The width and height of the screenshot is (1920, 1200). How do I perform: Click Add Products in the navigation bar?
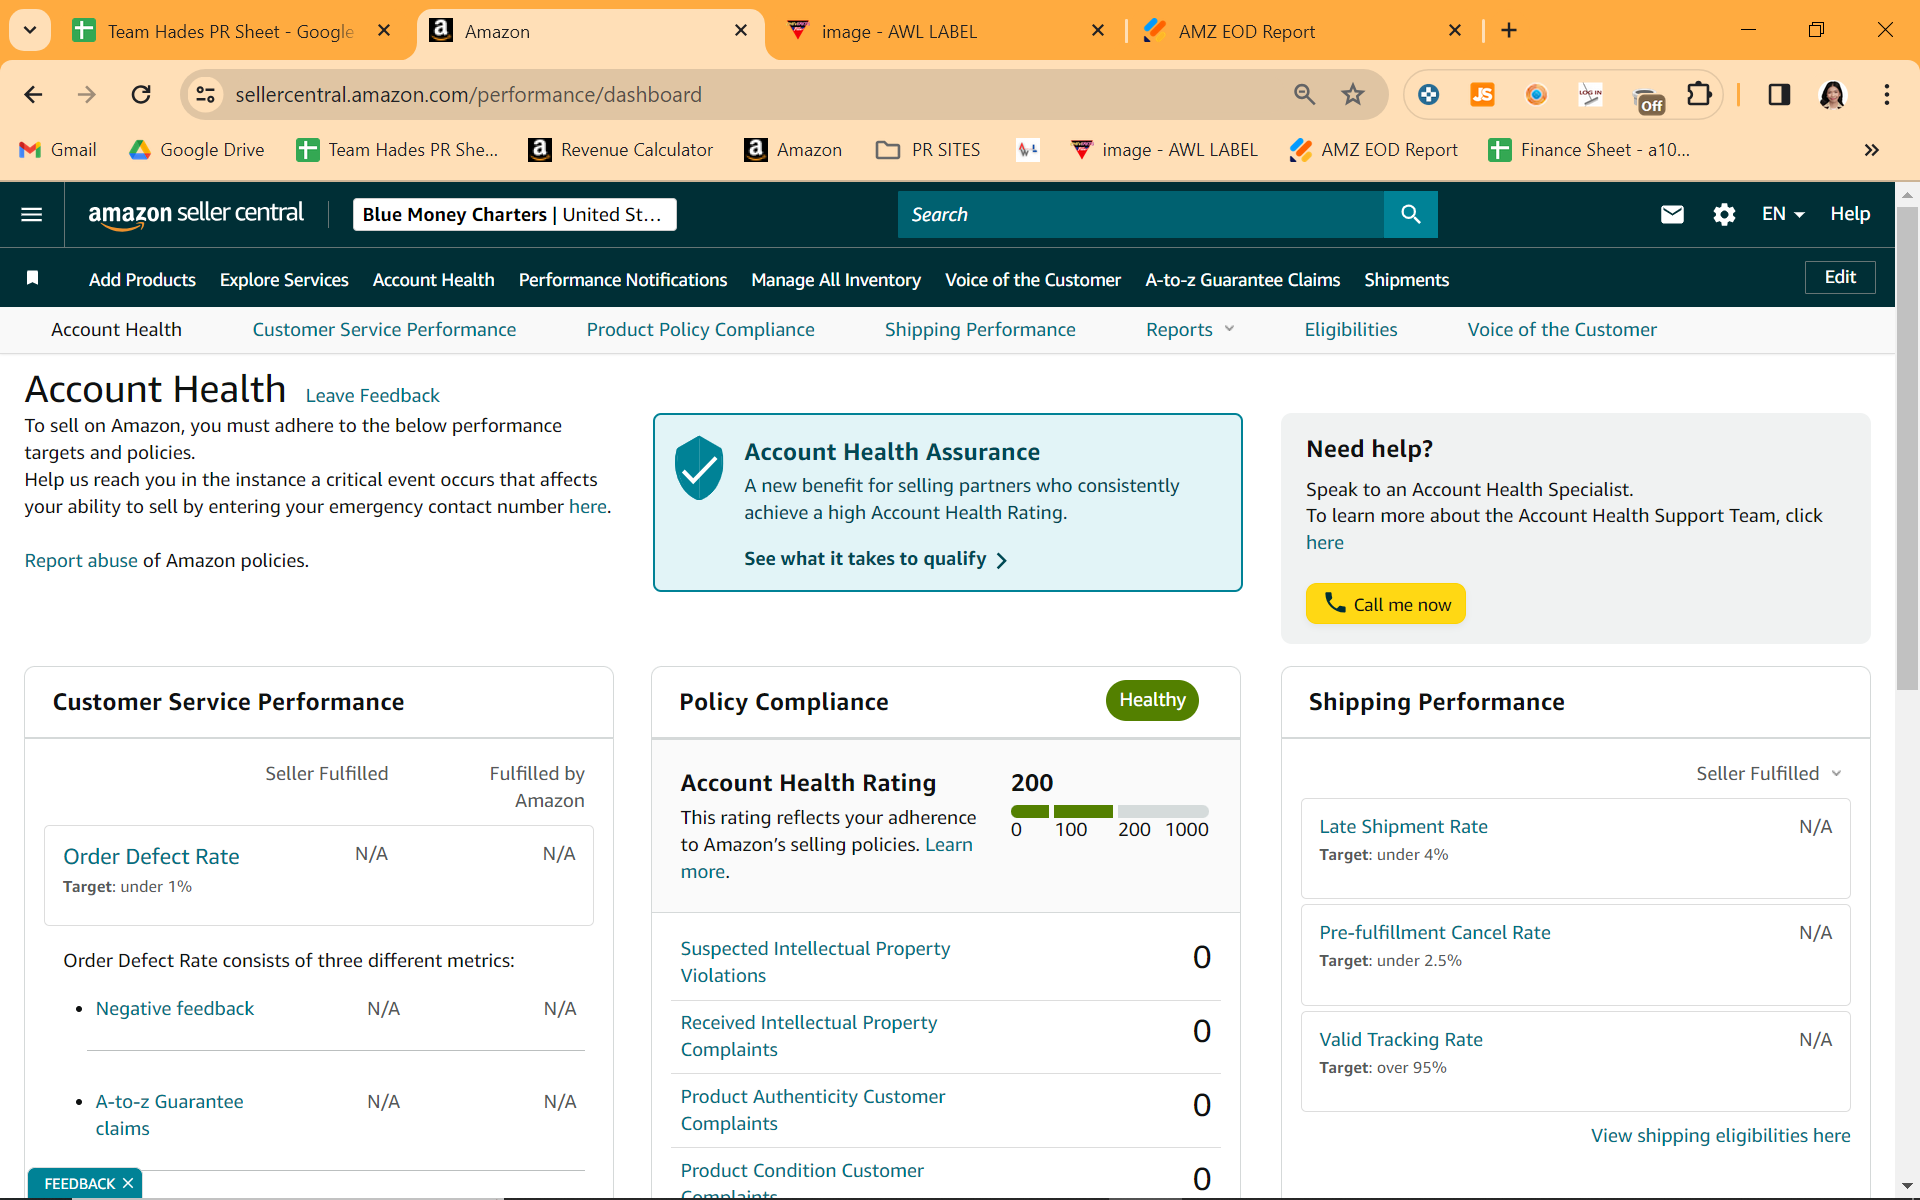point(142,280)
